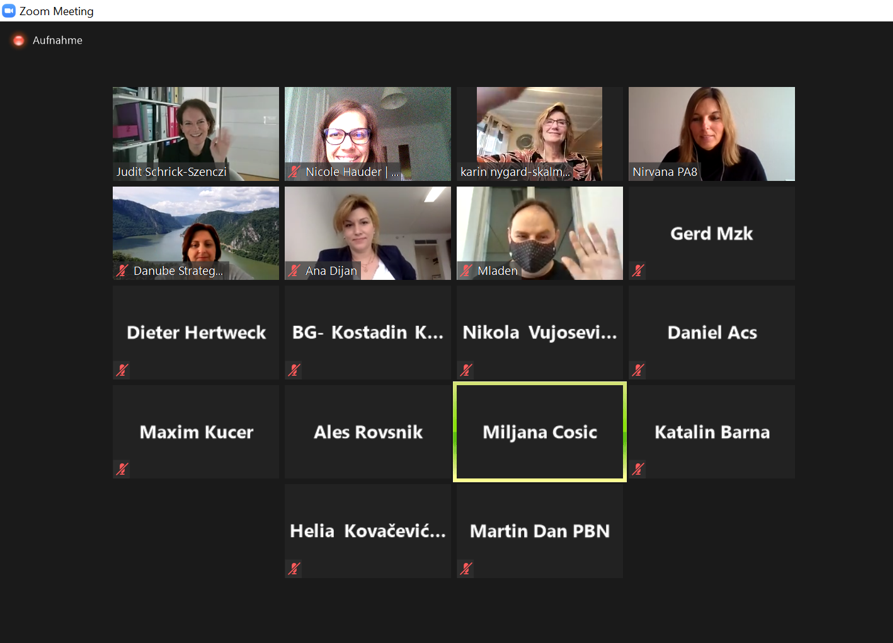Click muted mic icon on Maxim Kucer tile
This screenshot has width=893, height=643.
coord(122,469)
